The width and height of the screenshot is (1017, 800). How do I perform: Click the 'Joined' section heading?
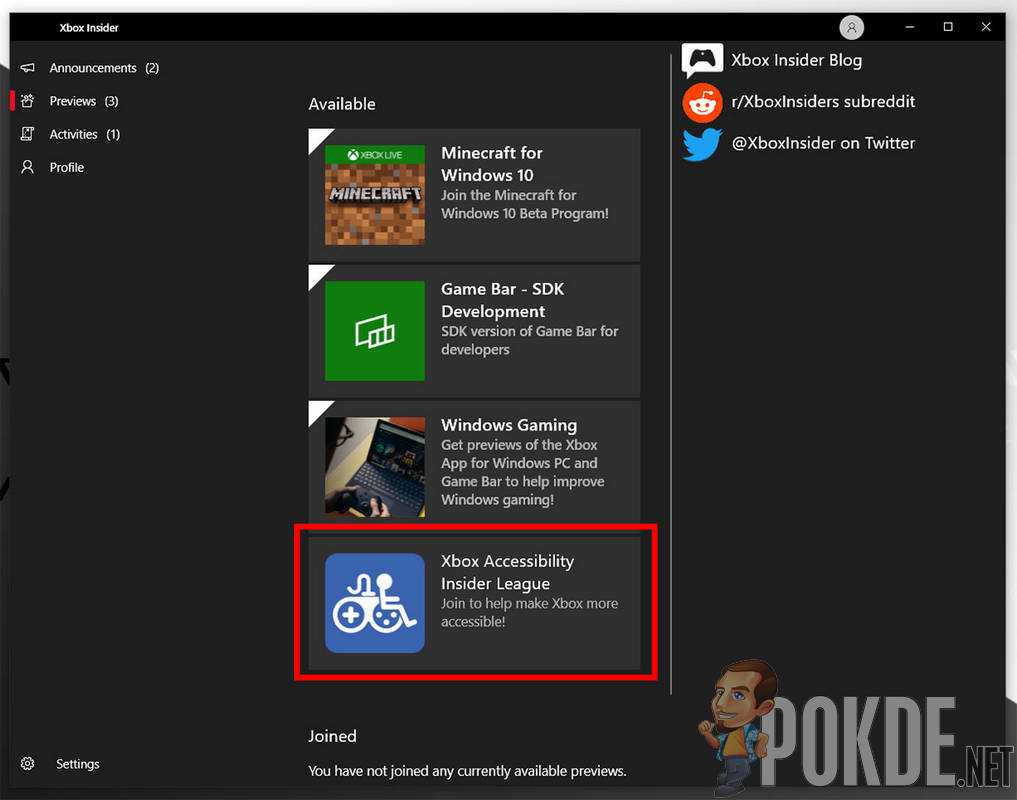tap(332, 736)
